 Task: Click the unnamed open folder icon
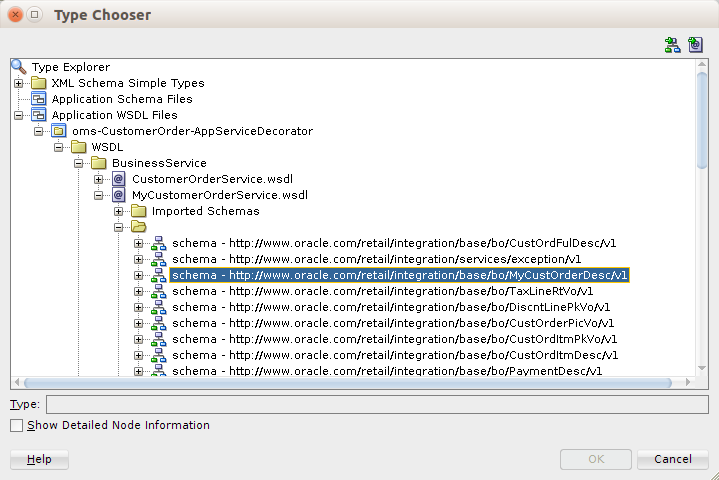[x=138, y=226]
